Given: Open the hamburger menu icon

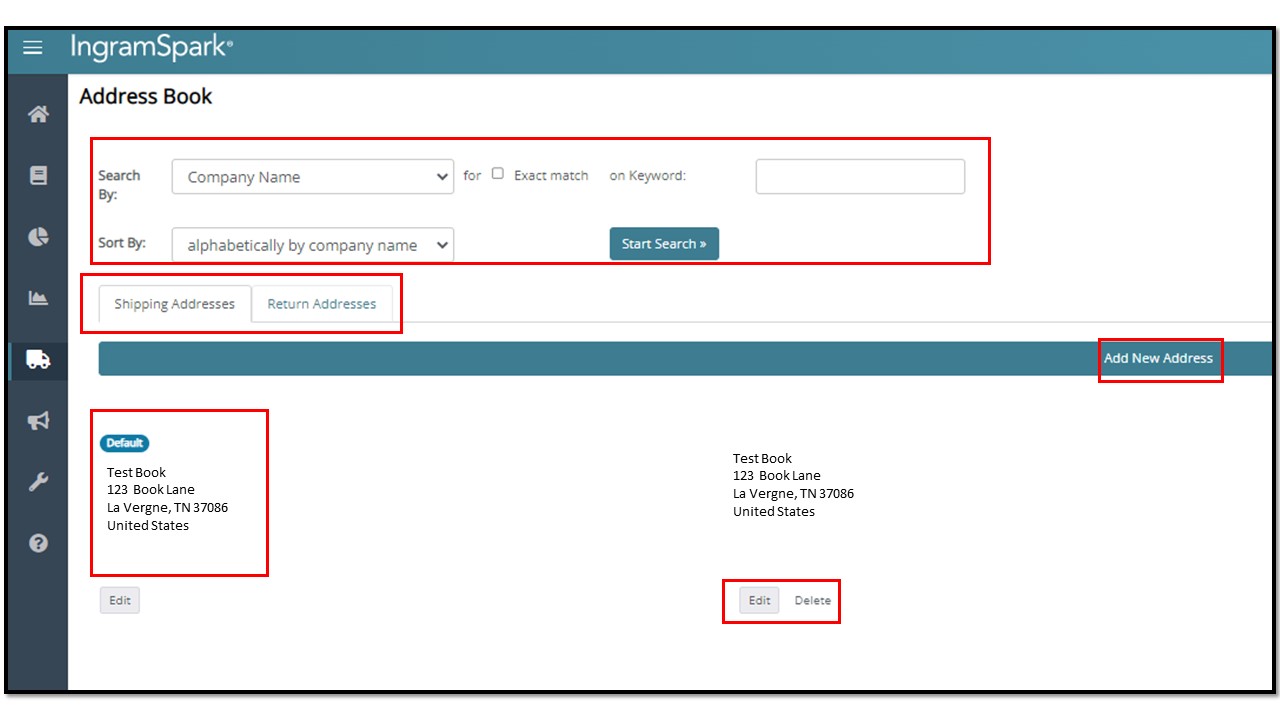Looking at the screenshot, I should (33, 48).
